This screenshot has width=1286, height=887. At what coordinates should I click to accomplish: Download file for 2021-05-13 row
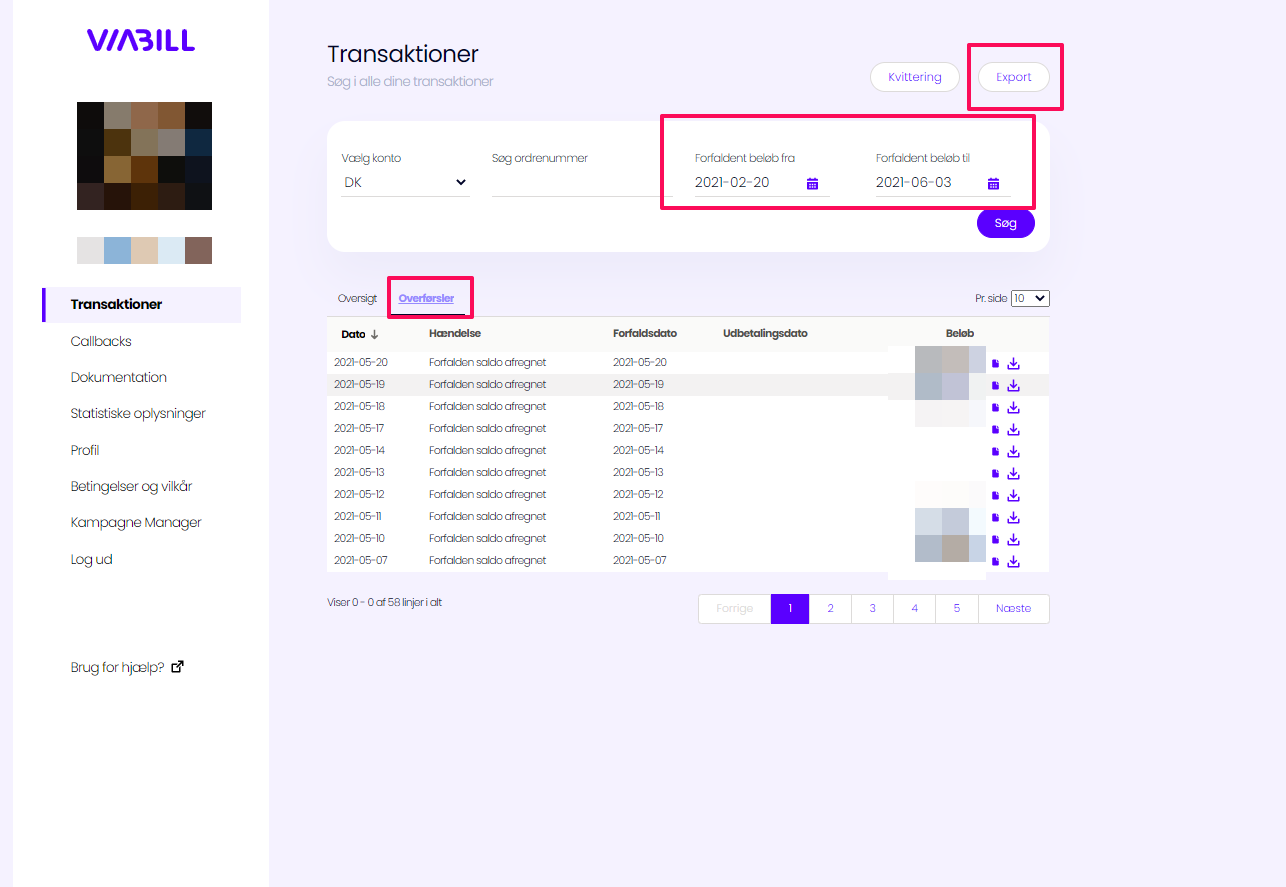click(x=1013, y=473)
